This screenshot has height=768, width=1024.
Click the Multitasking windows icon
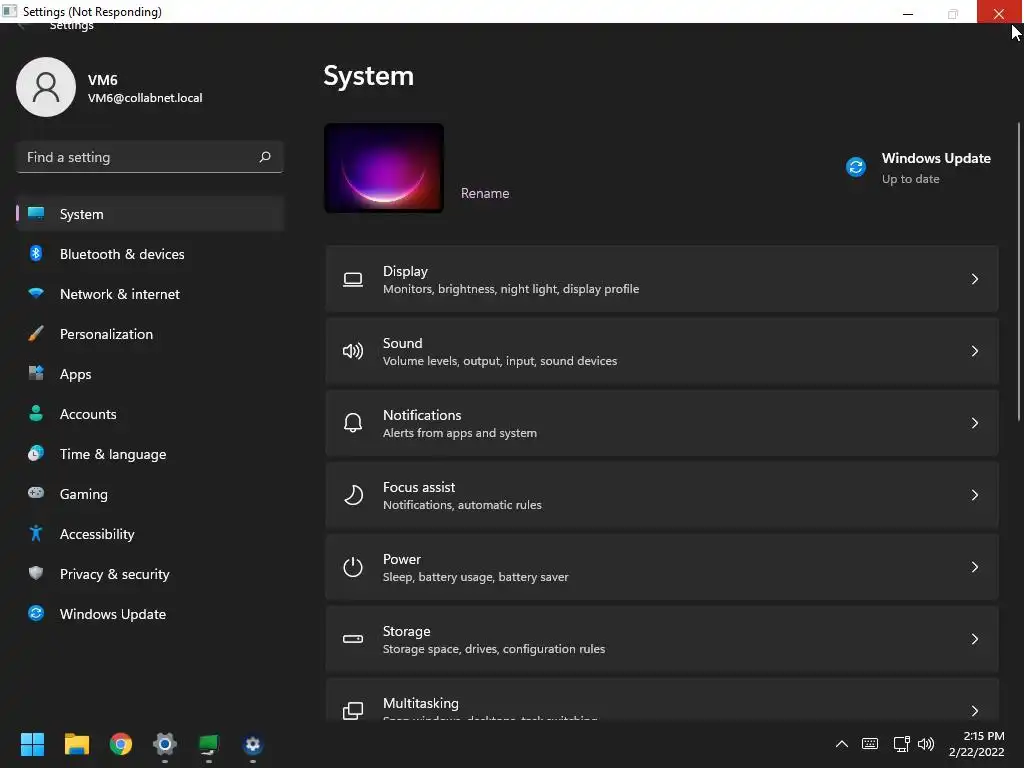click(x=353, y=711)
